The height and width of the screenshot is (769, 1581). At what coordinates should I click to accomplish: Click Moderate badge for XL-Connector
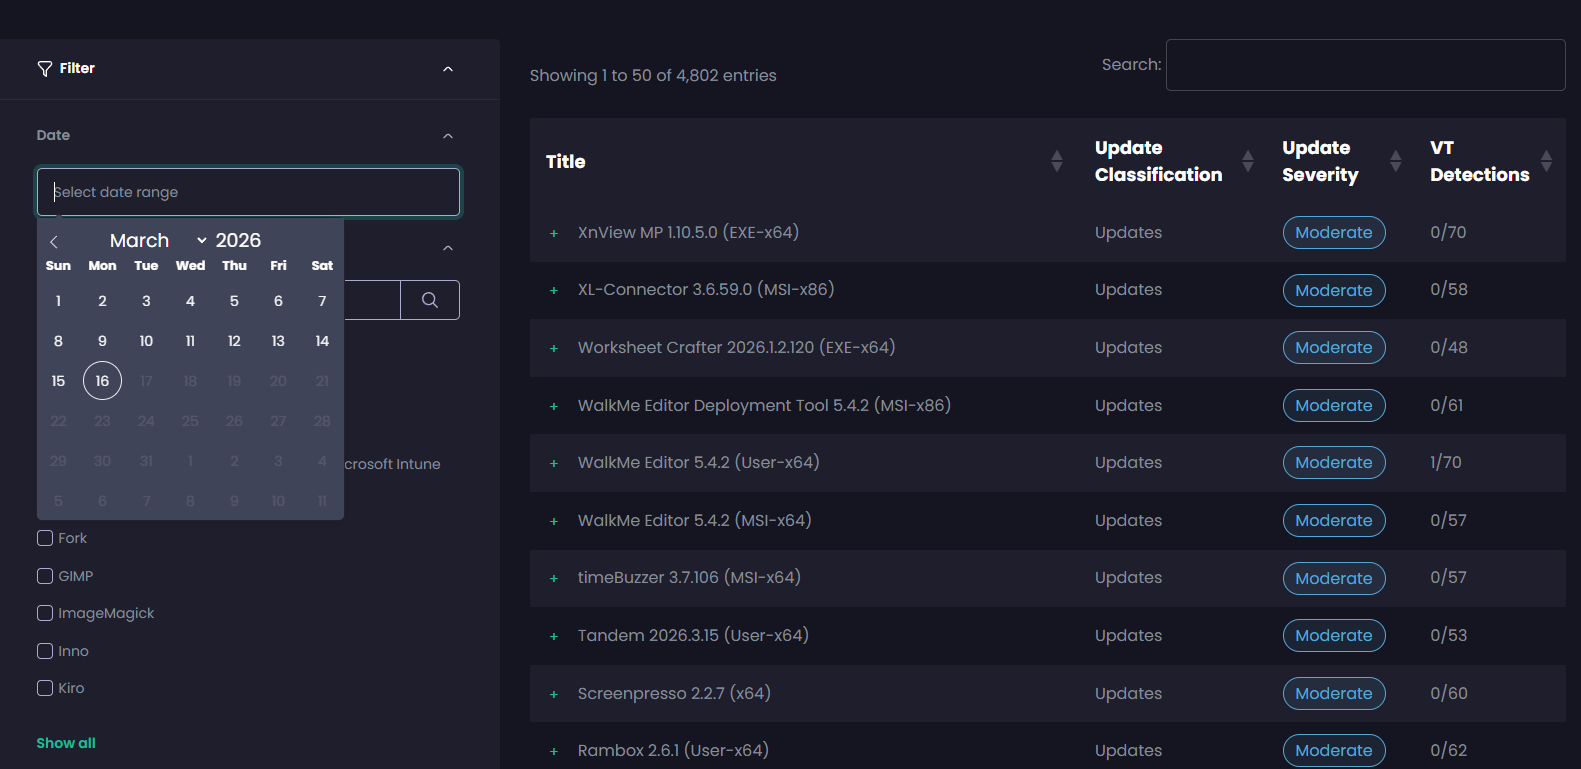[1333, 290]
